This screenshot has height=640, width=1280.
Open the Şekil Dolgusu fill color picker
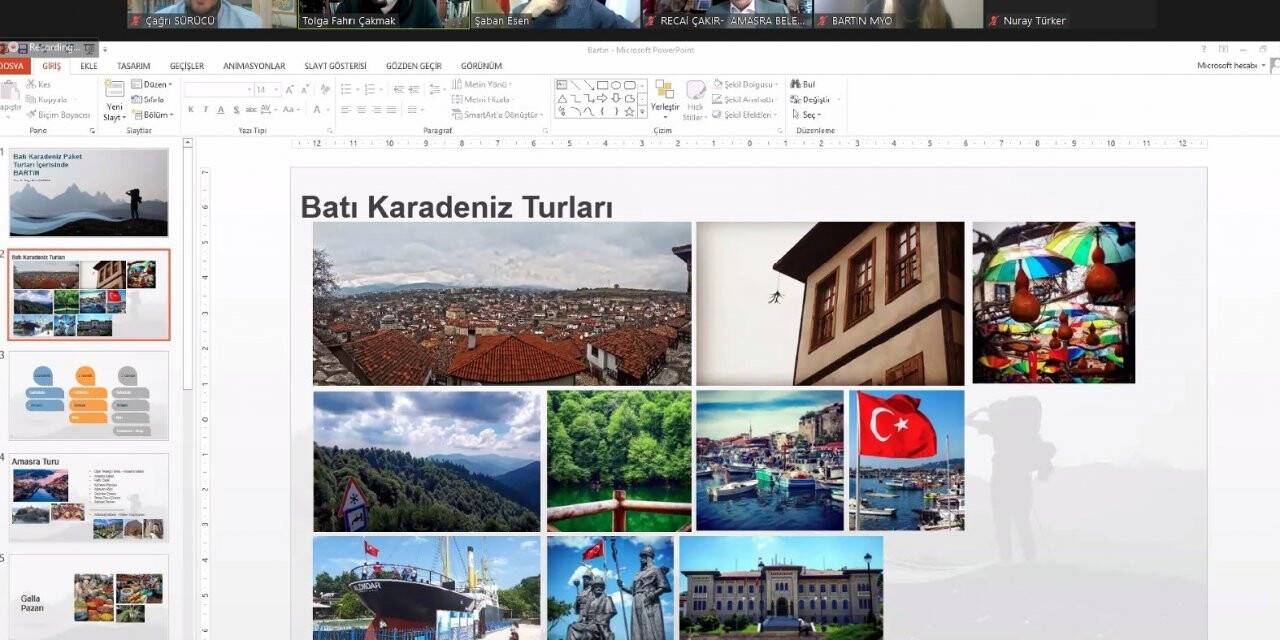click(745, 84)
